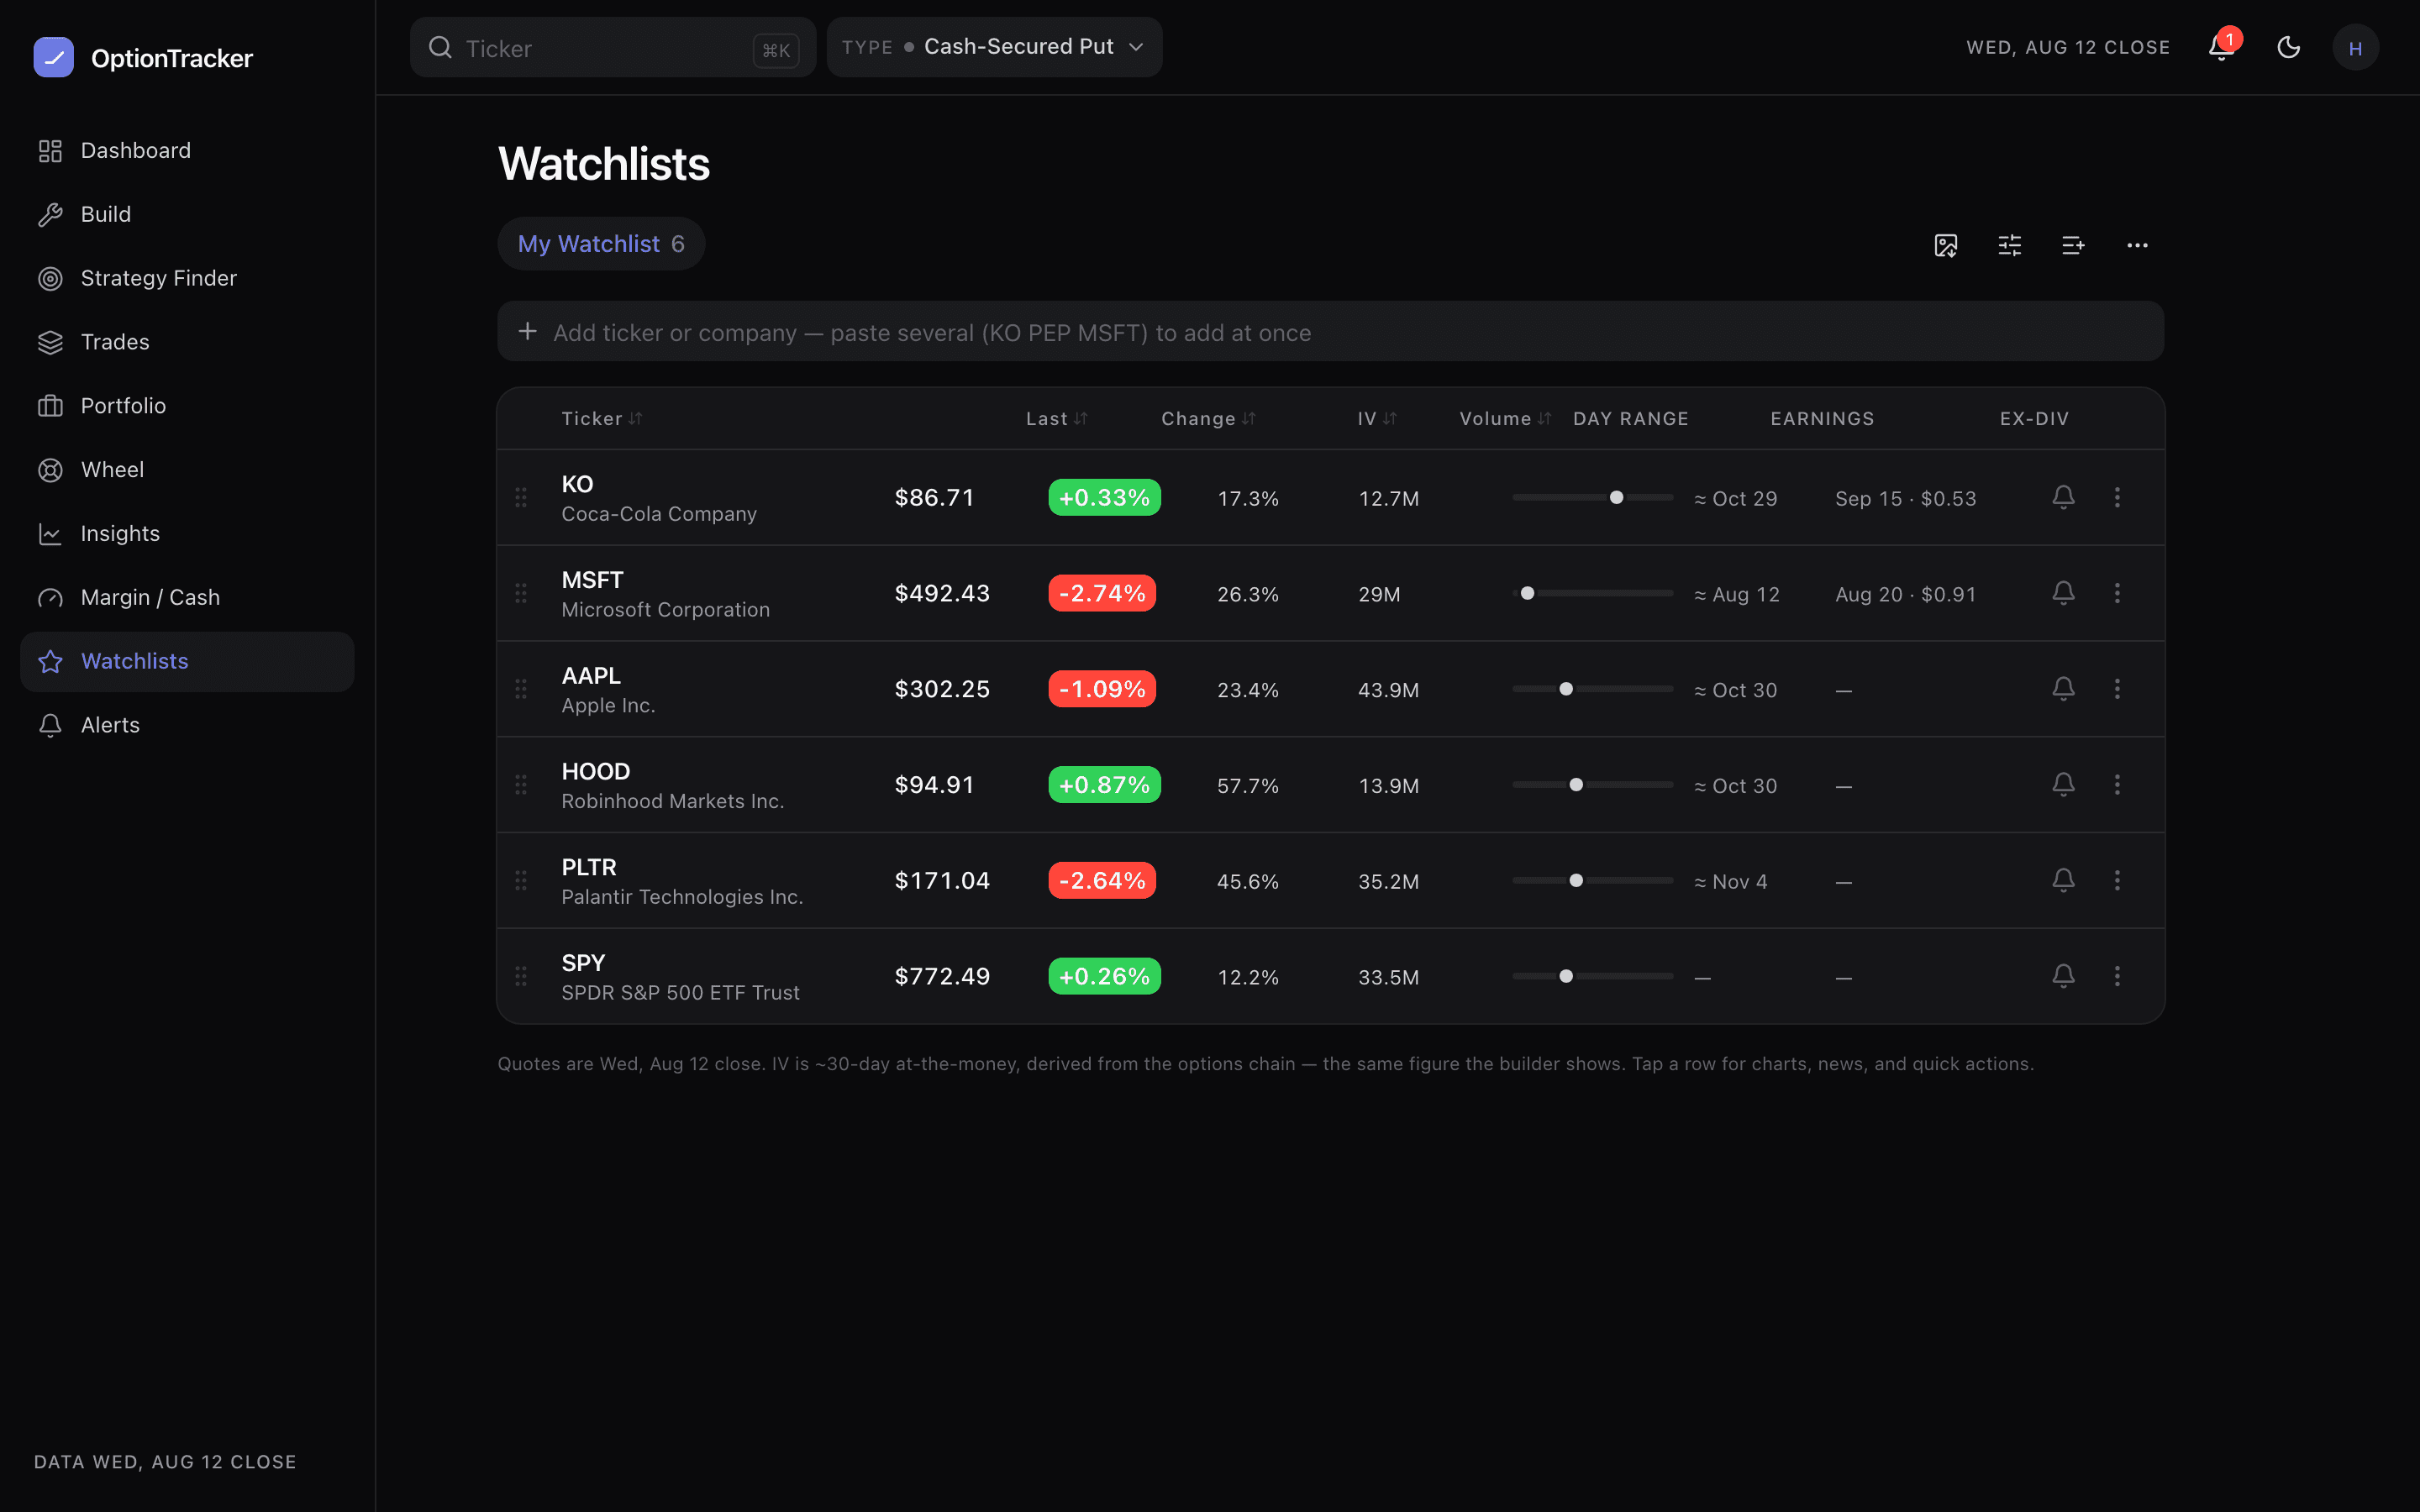2420x1512 pixels.
Task: Click the drag handle on HOOD row
Action: [x=521, y=785]
